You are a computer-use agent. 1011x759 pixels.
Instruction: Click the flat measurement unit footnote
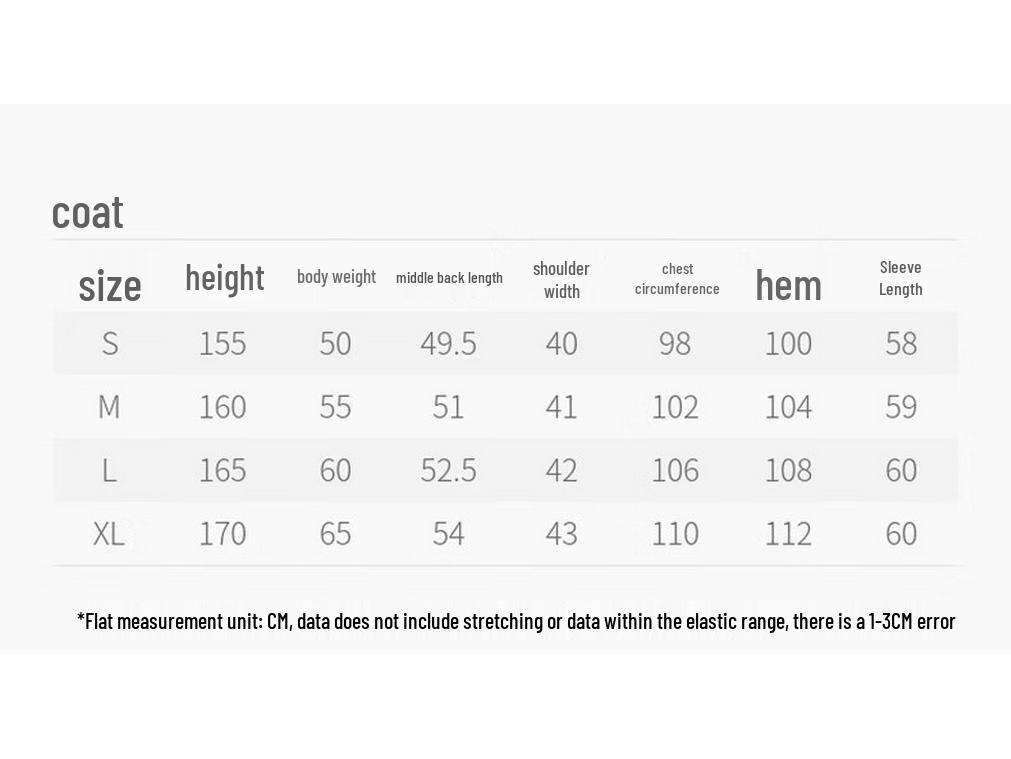click(x=516, y=621)
